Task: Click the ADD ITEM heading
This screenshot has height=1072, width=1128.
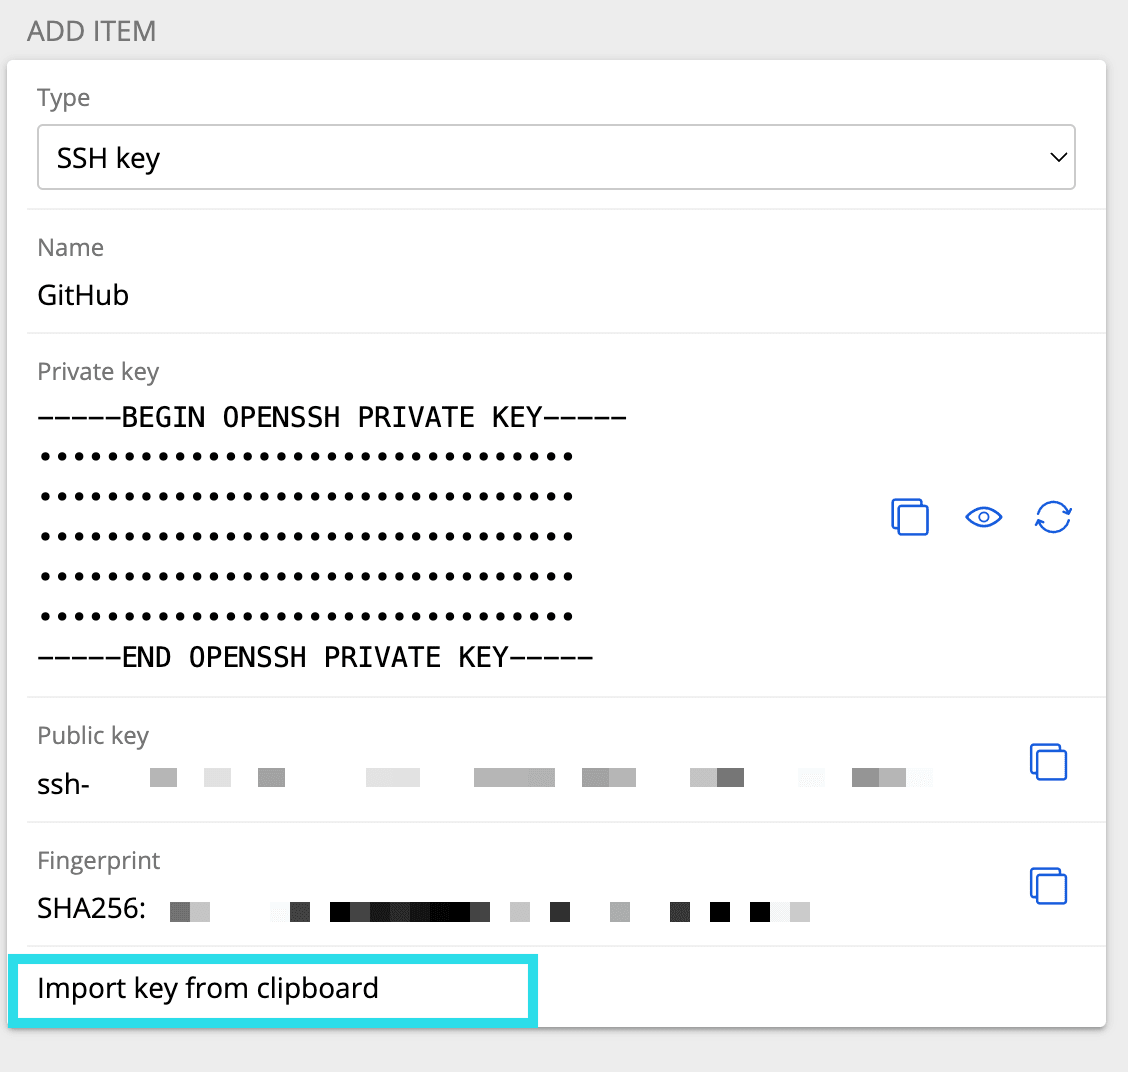Action: point(91,31)
